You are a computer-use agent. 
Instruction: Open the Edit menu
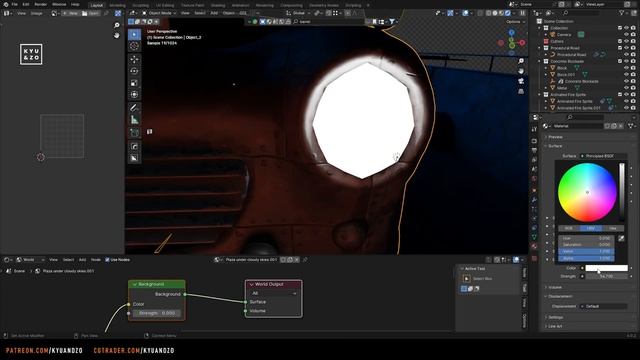(26, 4)
